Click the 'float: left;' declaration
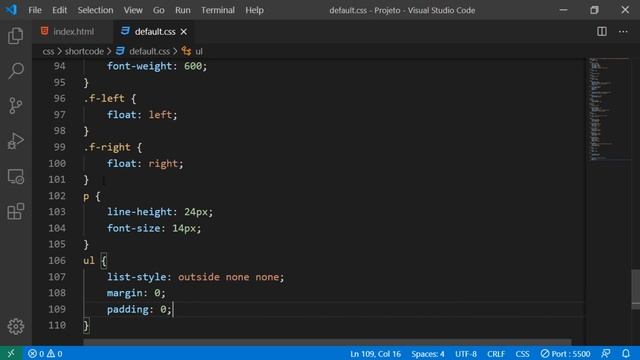640x360 pixels. click(142, 115)
